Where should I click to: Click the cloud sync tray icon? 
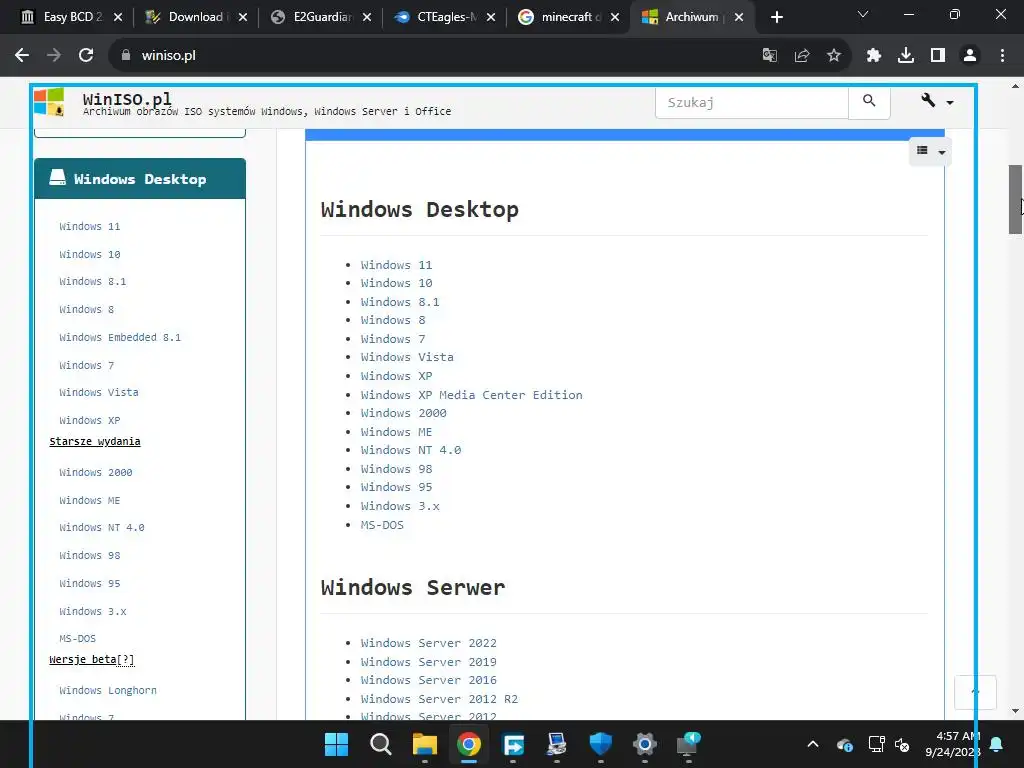[844, 744]
